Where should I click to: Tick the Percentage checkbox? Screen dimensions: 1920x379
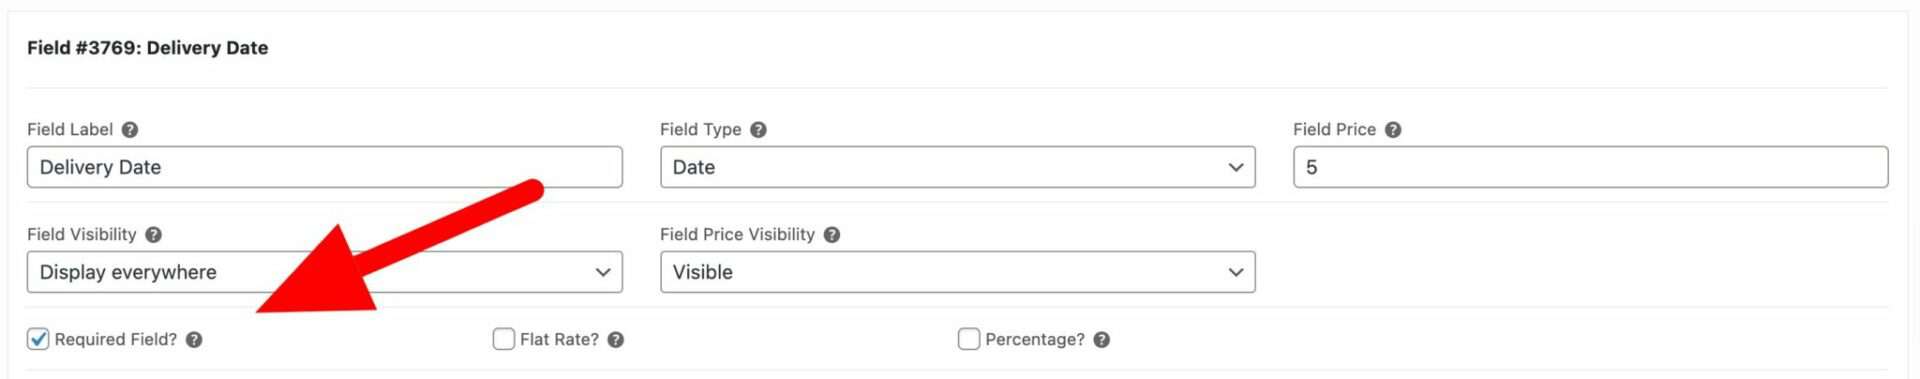tap(969, 339)
